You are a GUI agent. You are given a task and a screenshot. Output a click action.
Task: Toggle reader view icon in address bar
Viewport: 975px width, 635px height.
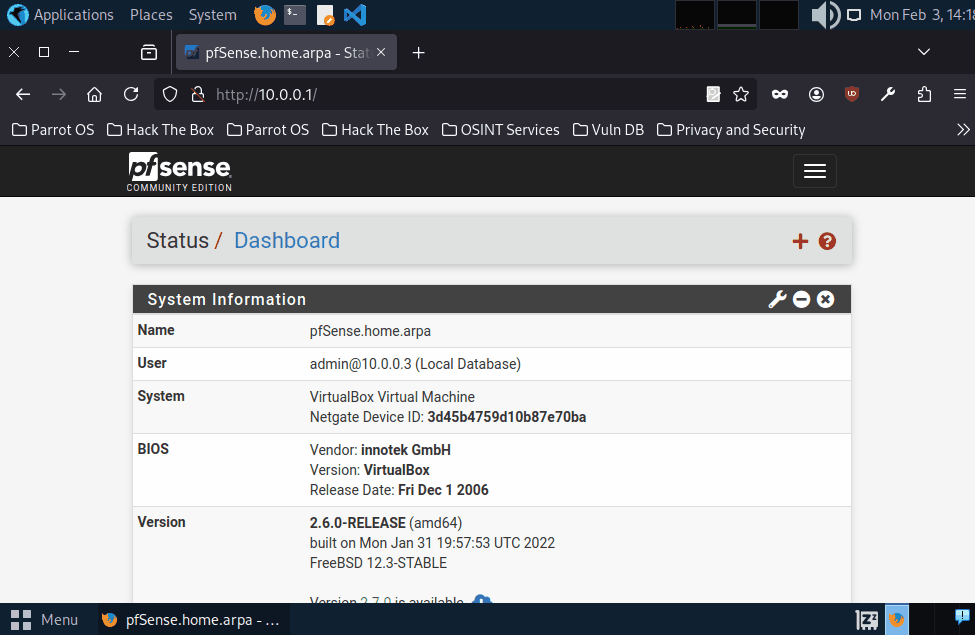(x=713, y=95)
